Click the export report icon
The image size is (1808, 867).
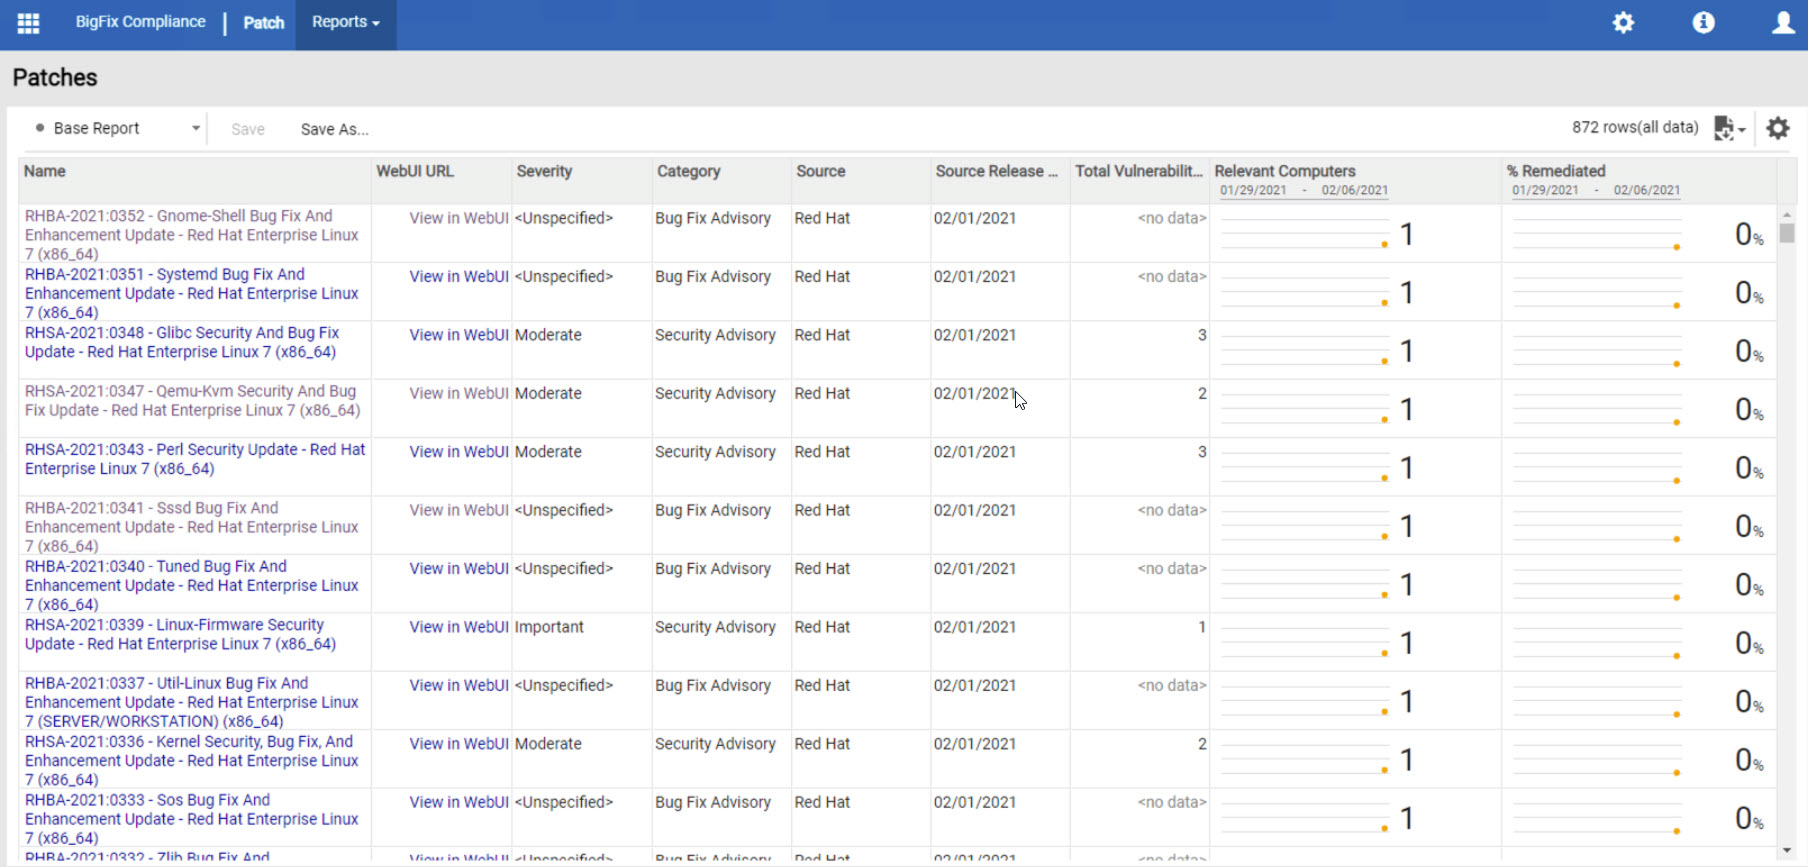[1727, 128]
